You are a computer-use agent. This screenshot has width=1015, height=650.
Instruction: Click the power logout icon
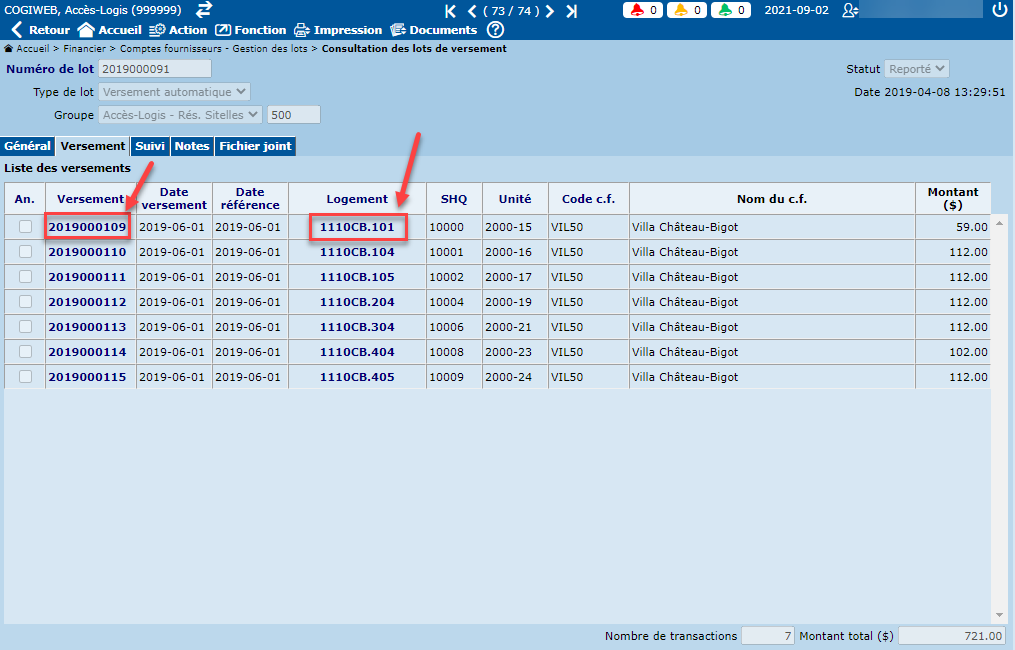(999, 10)
